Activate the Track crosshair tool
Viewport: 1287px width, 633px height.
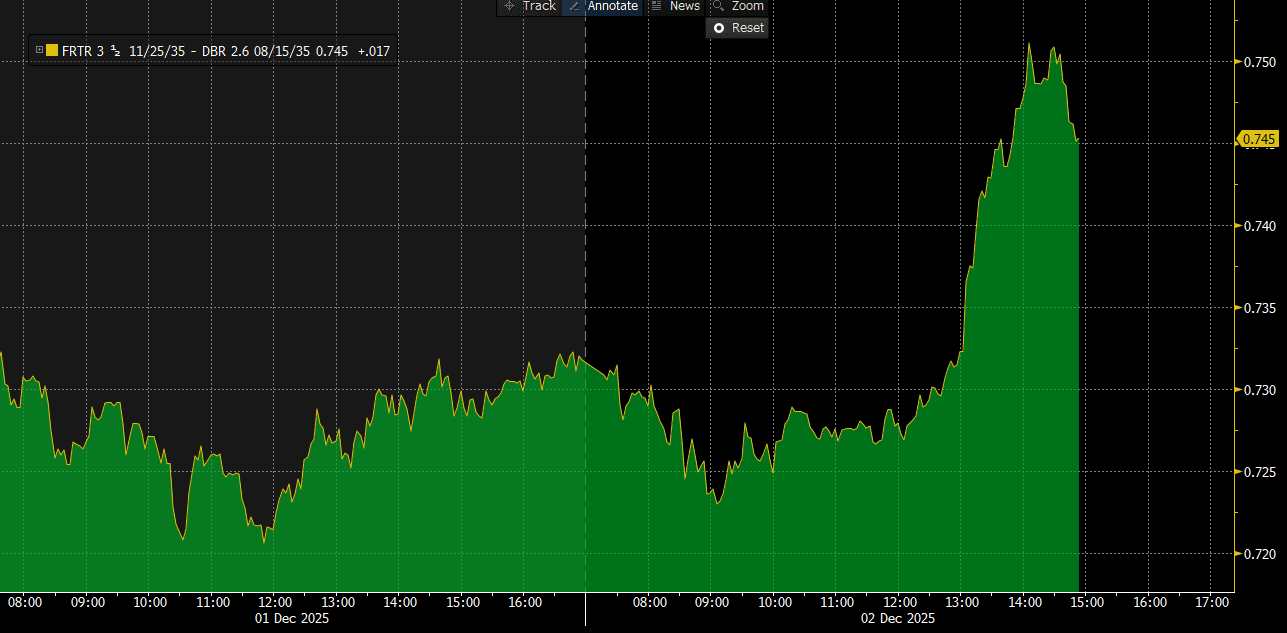(530, 6)
